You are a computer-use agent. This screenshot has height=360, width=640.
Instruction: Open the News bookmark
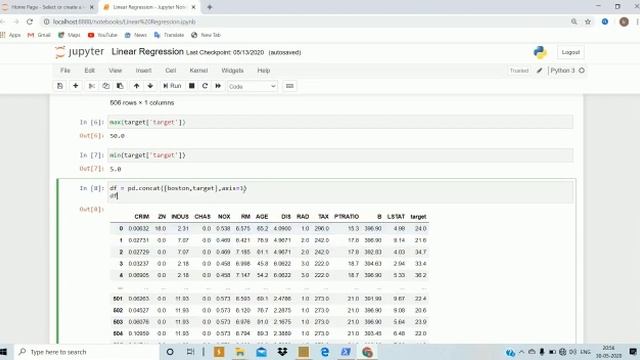point(136,35)
